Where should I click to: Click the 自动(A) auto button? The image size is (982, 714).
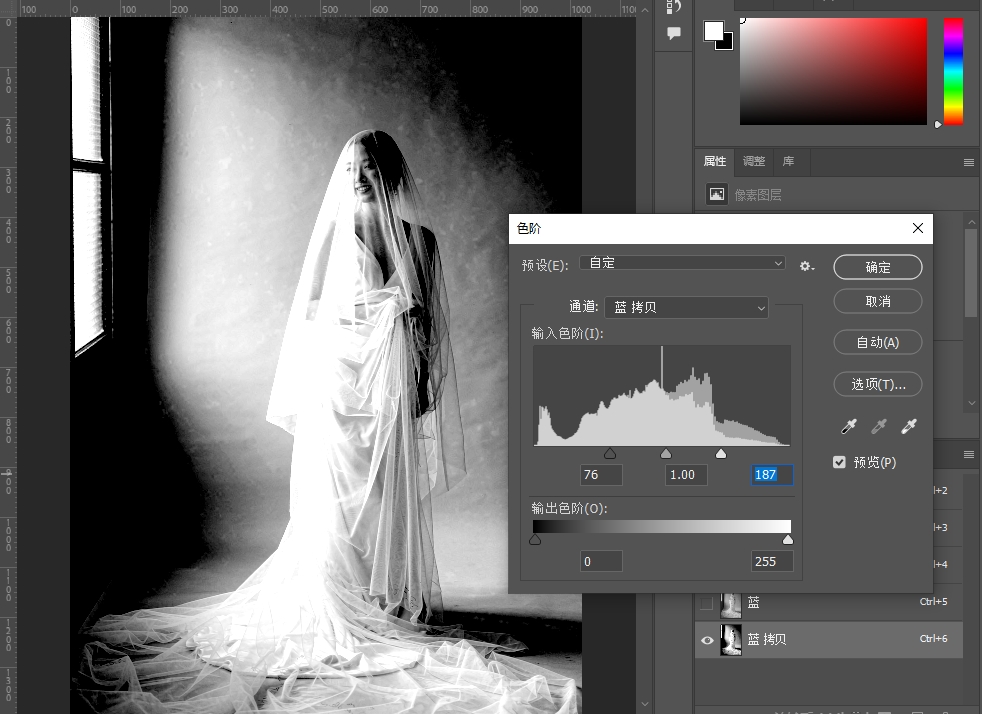tap(877, 343)
